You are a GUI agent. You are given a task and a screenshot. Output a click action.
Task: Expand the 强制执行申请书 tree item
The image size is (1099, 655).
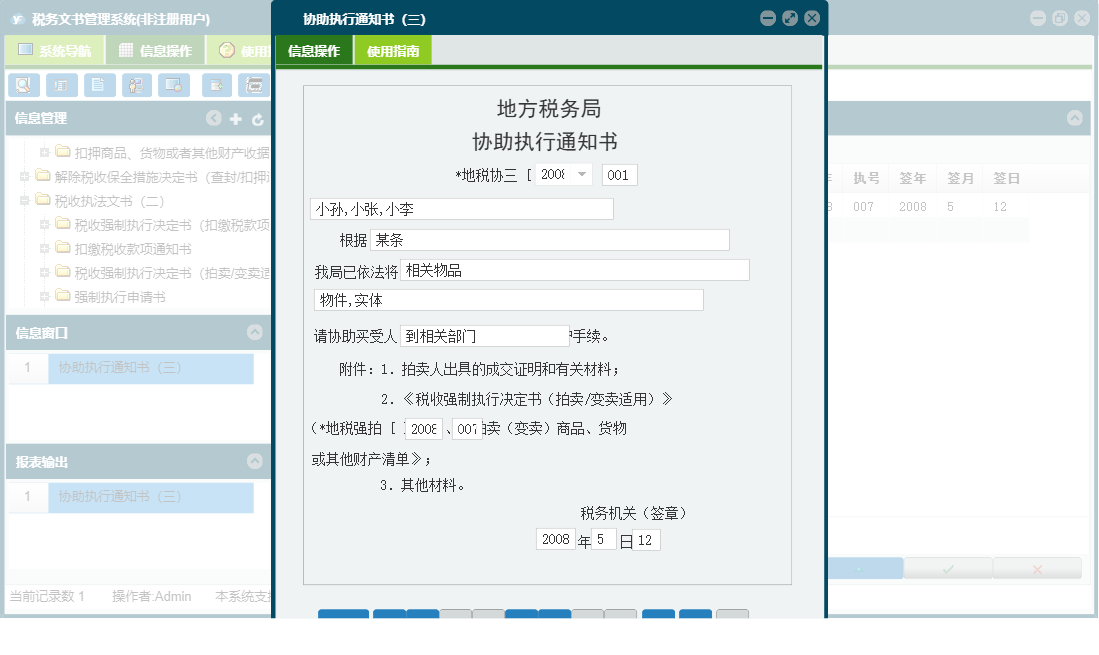[43, 296]
